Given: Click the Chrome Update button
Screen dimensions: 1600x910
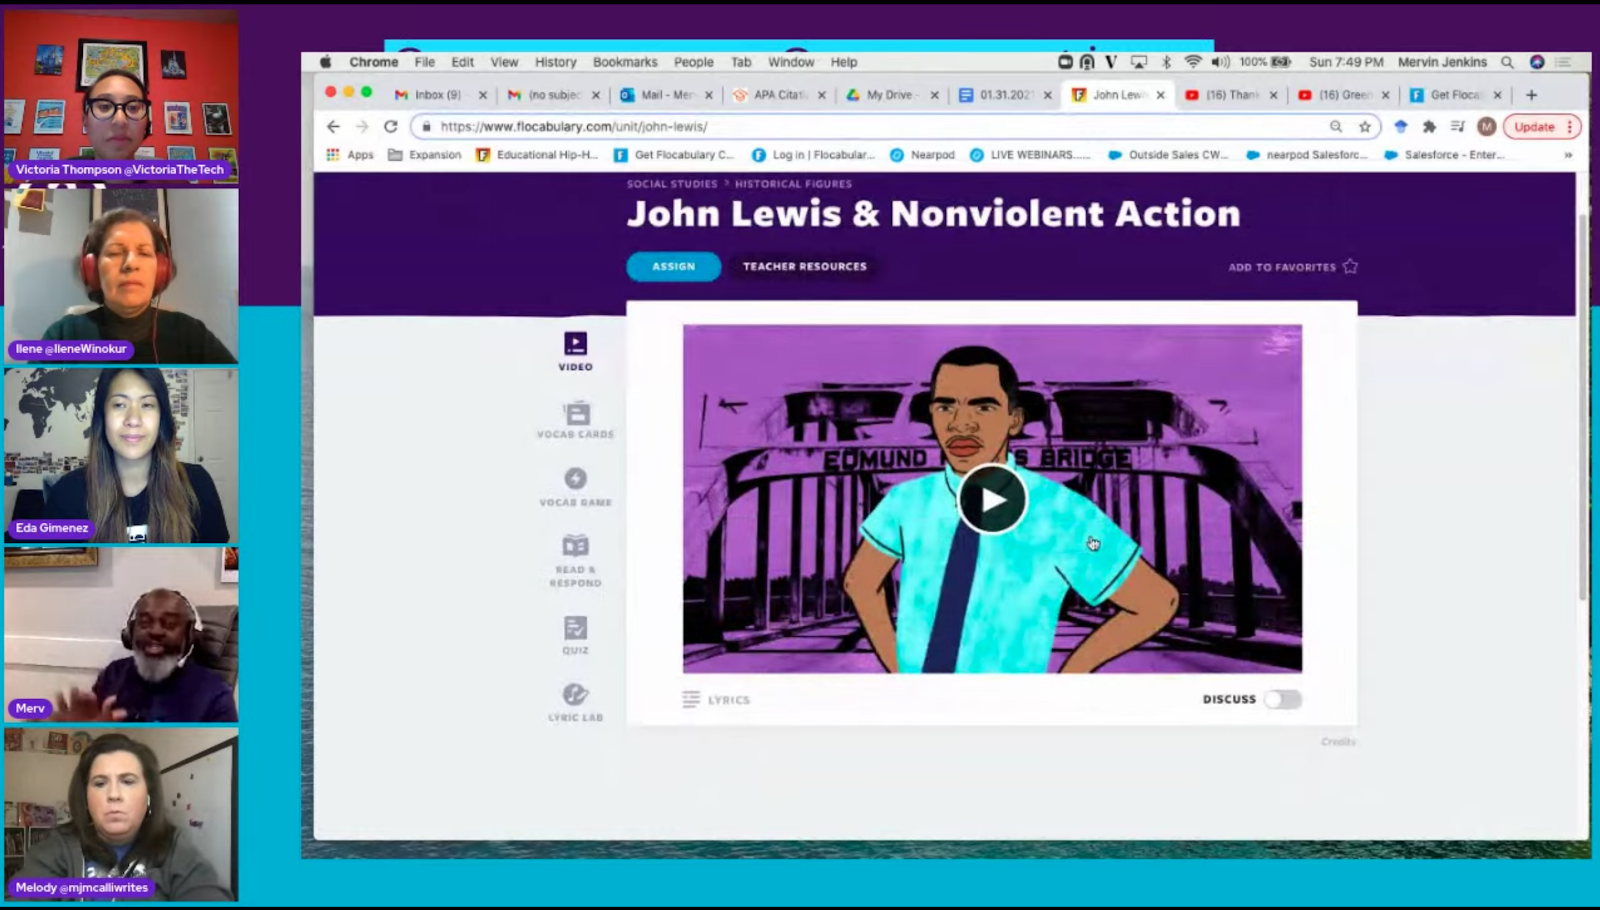Looking at the screenshot, I should click(1534, 127).
